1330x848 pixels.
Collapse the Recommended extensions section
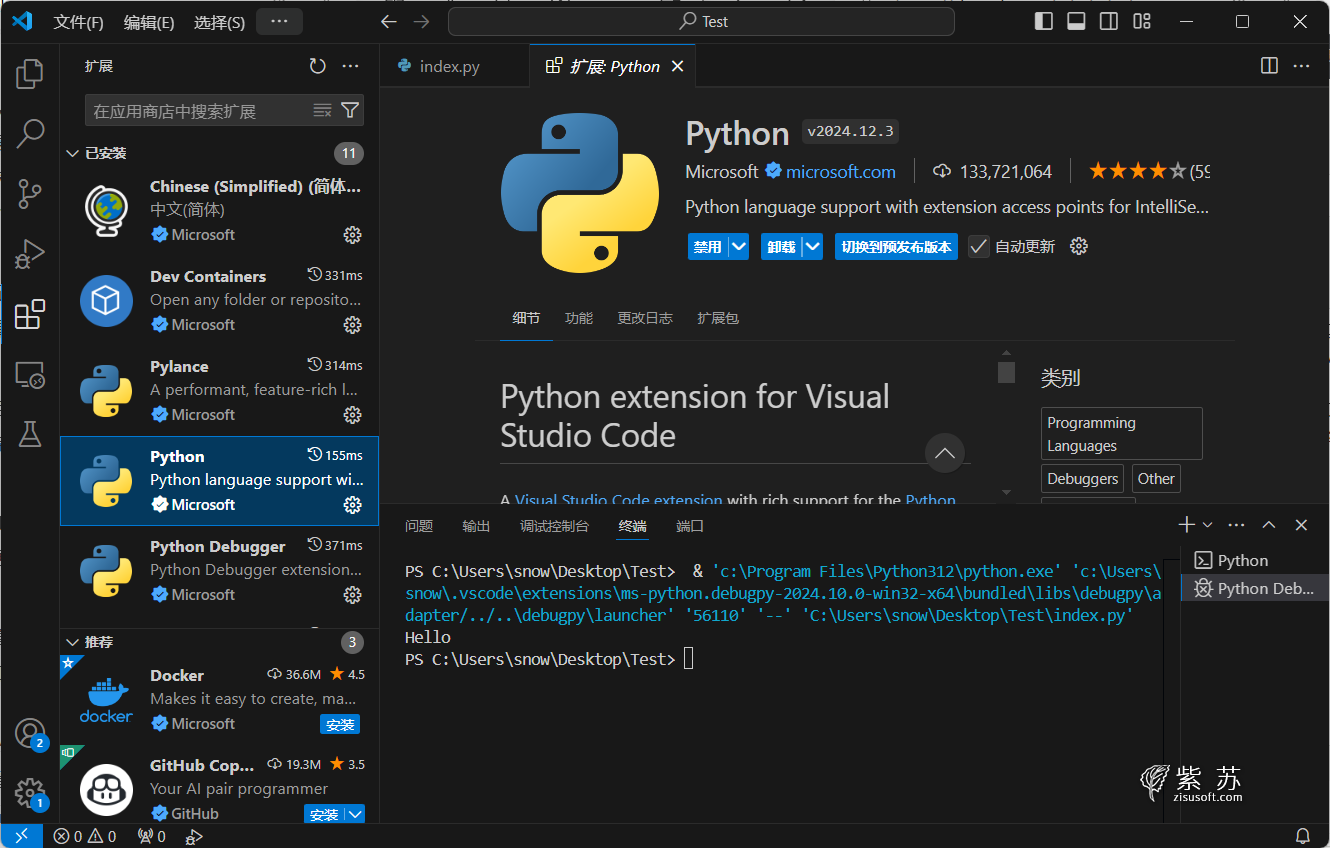[x=72, y=642]
